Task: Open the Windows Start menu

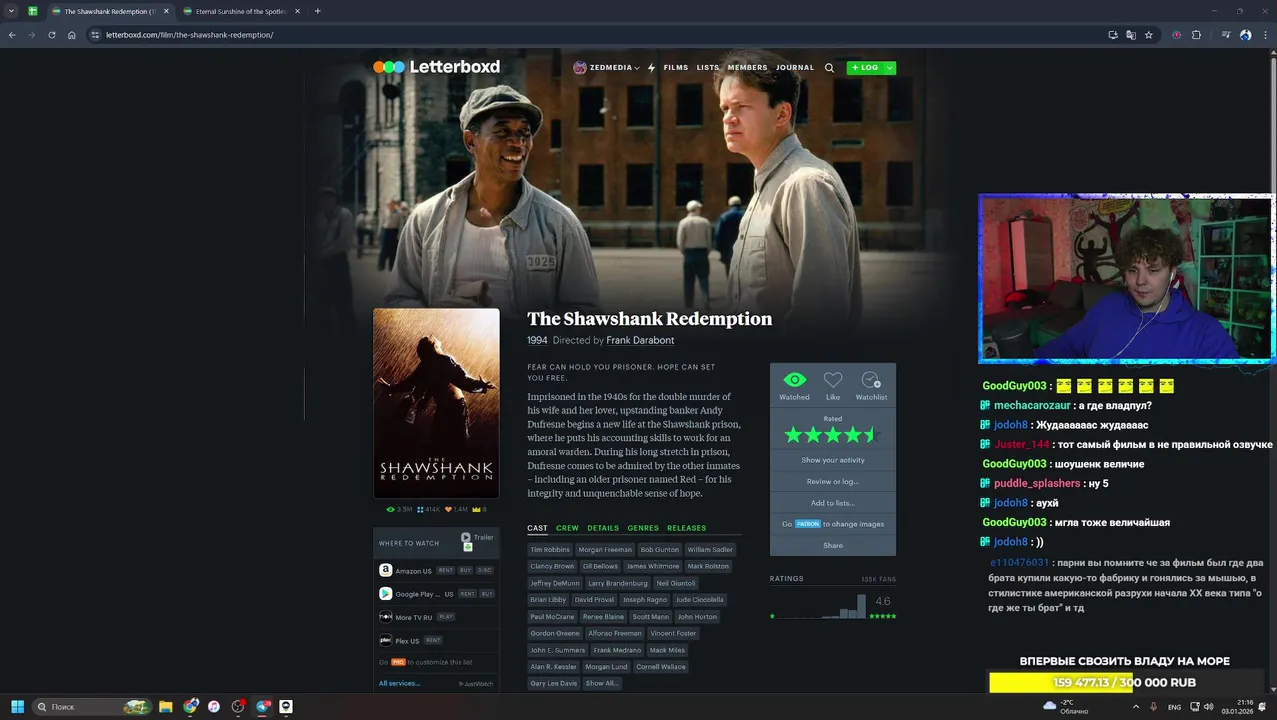Action: tap(17, 706)
